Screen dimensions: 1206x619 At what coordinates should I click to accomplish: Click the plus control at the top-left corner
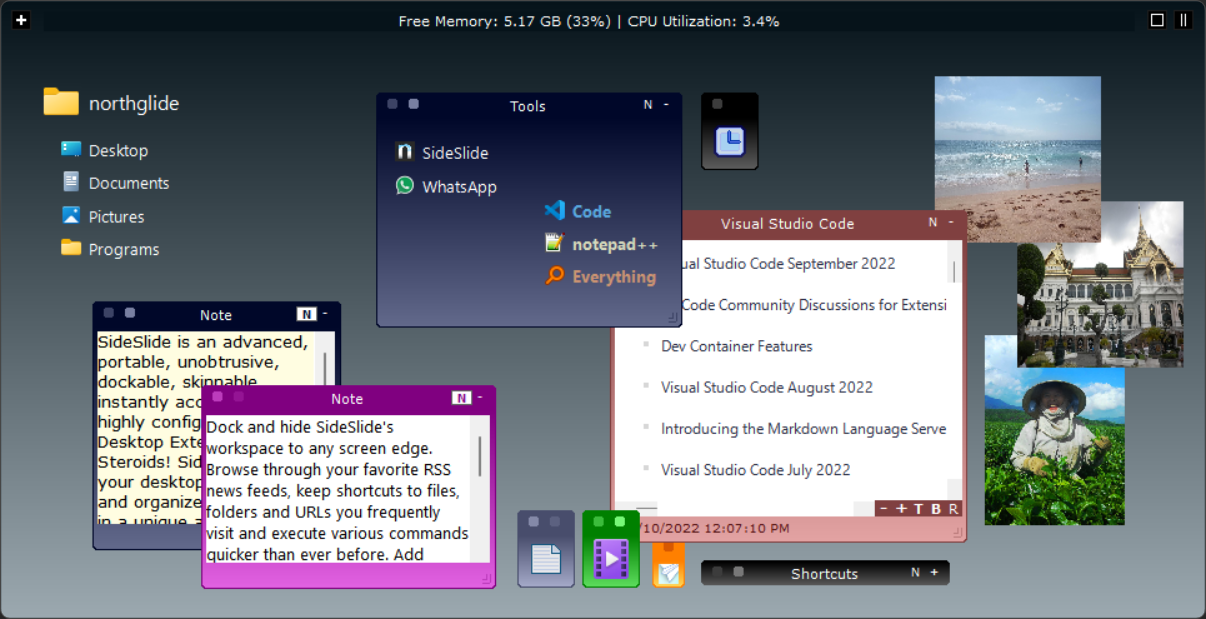(21, 19)
